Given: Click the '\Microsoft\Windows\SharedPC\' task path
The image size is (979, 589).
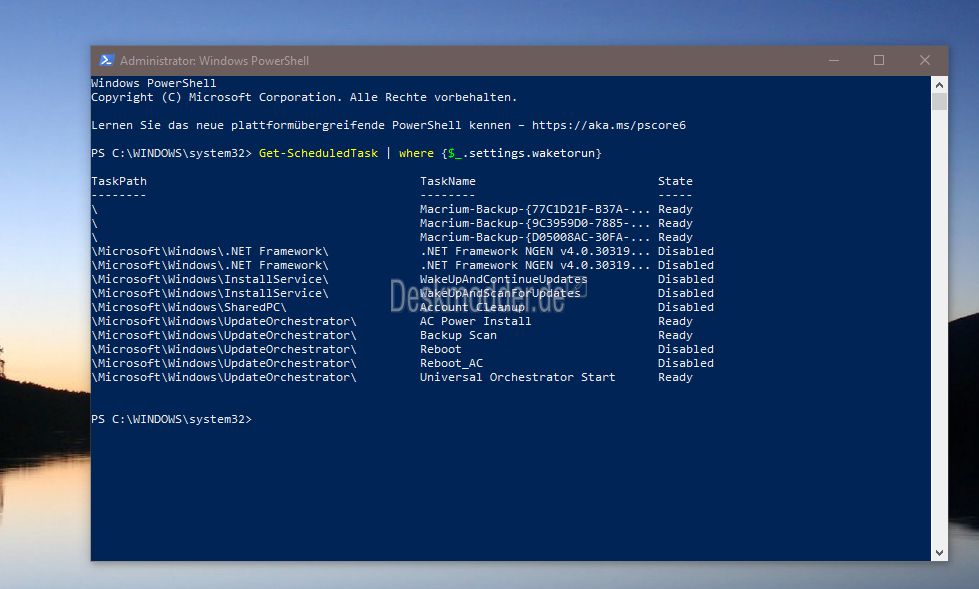Looking at the screenshot, I should (189, 307).
